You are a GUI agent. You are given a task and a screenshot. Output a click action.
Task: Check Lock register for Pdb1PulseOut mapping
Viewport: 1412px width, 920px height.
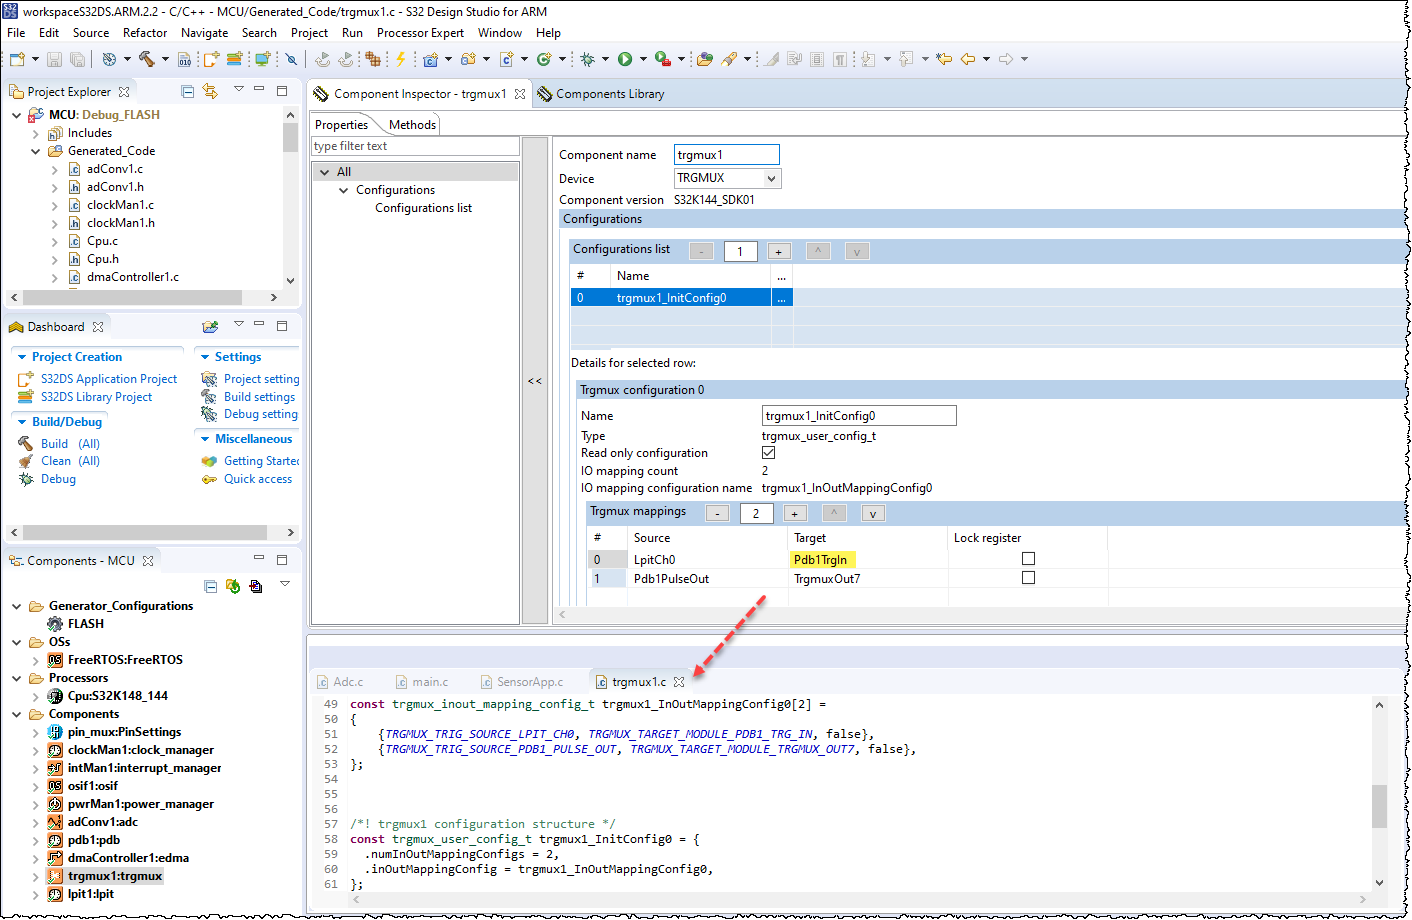tap(1028, 578)
